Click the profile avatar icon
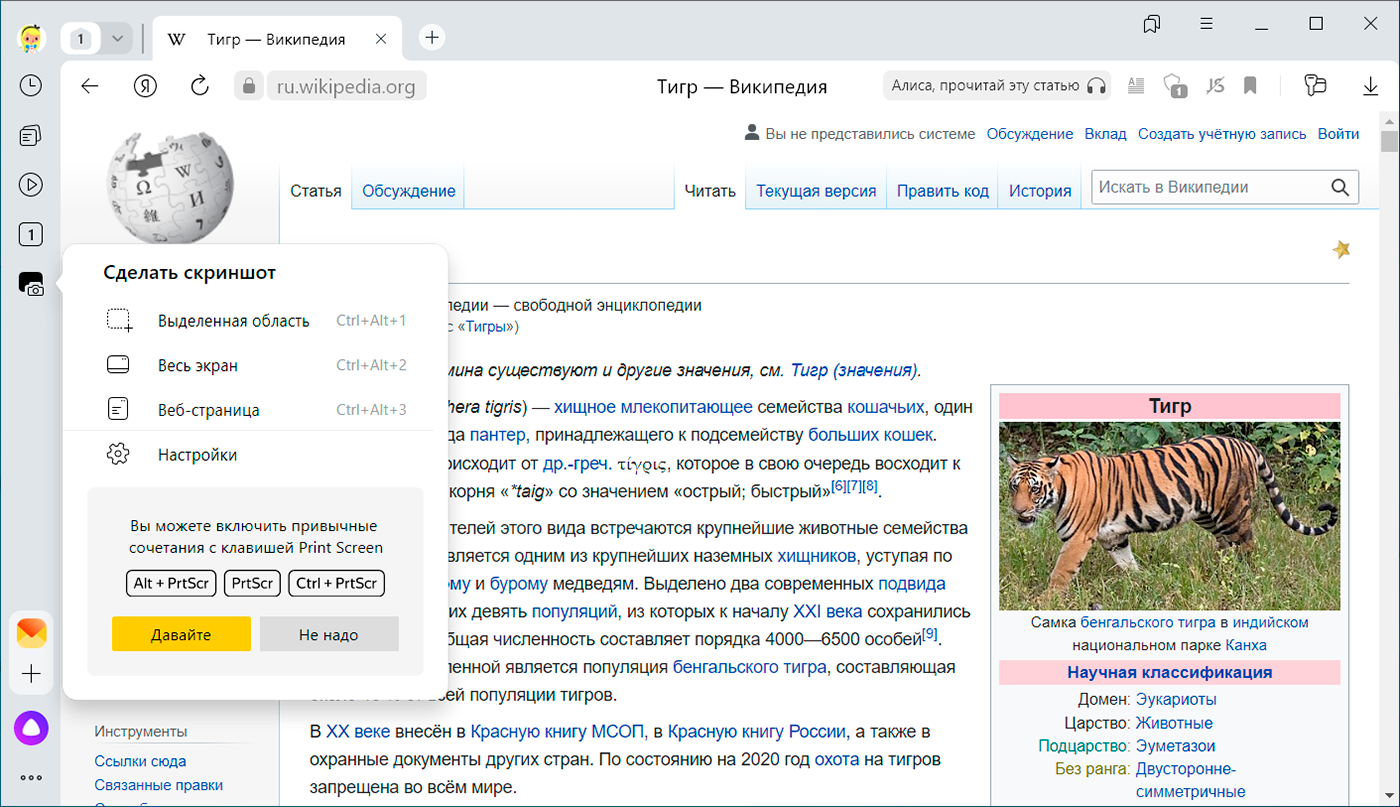Image resolution: width=1400 pixels, height=807 pixels. tap(31, 39)
